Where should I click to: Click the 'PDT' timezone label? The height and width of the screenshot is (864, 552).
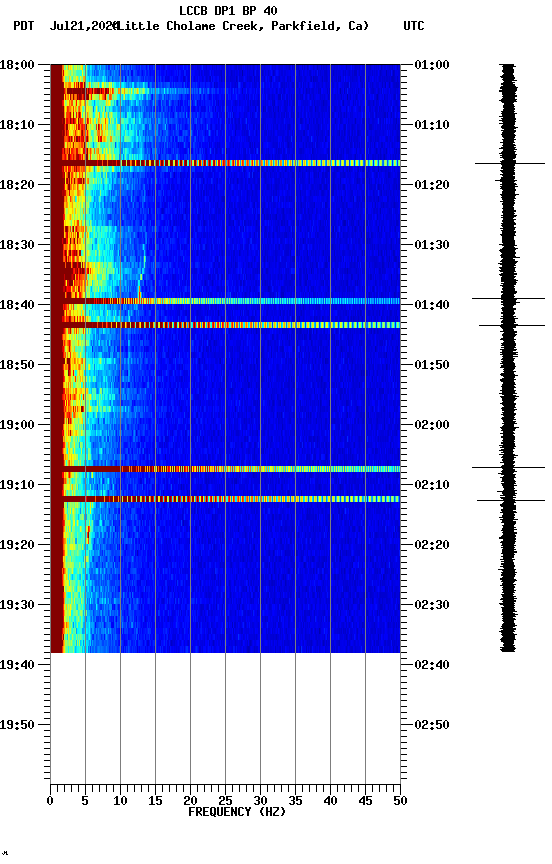(24, 26)
